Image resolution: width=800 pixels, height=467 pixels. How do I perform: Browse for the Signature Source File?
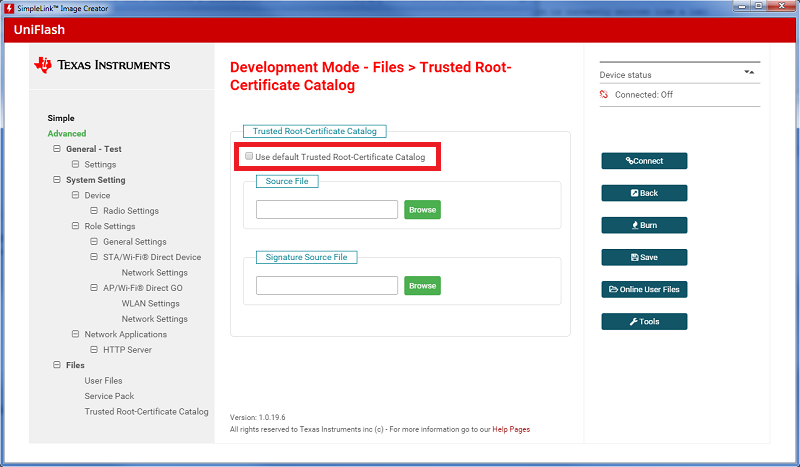tap(422, 285)
